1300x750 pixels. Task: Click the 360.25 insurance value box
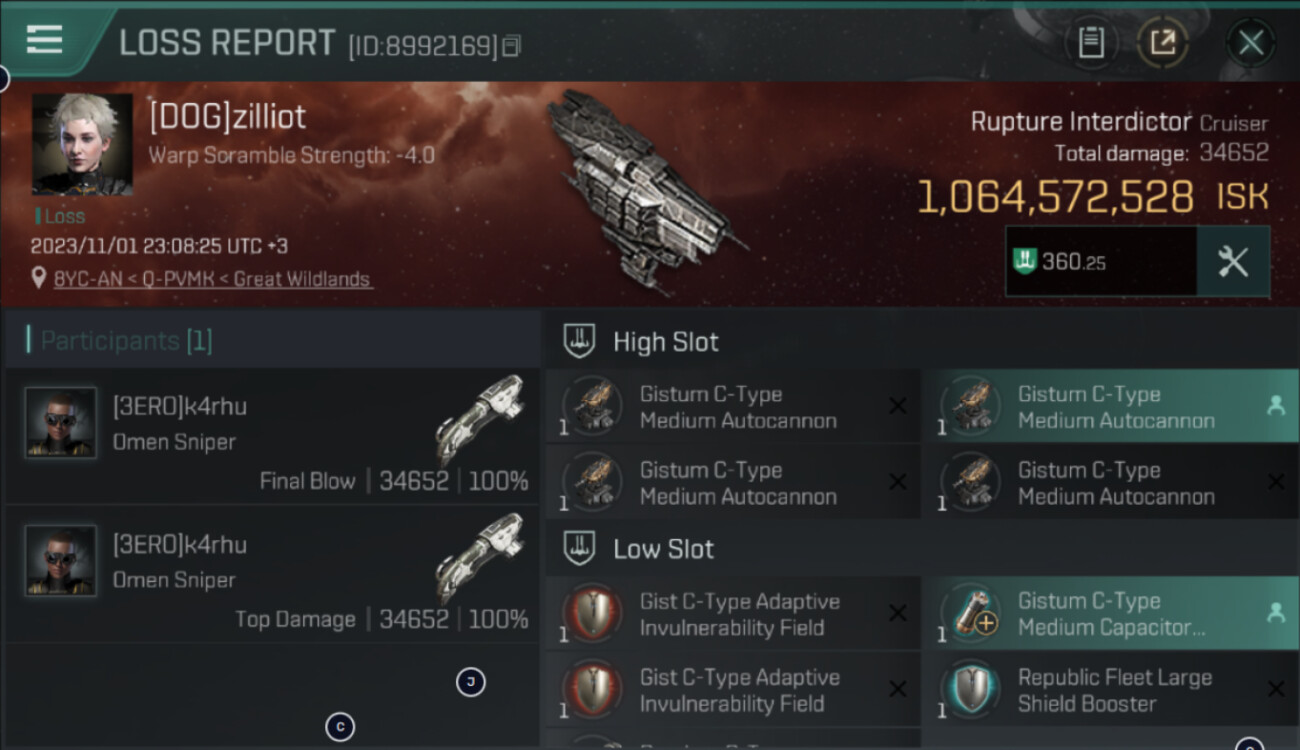point(1101,261)
